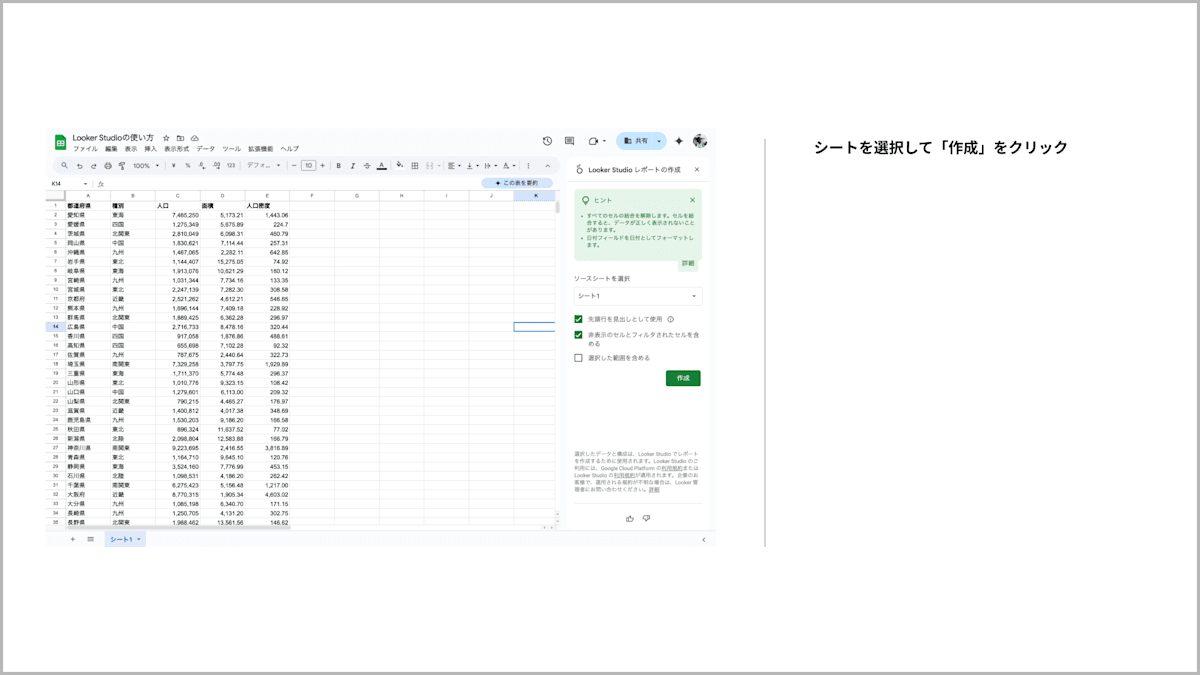Open the 挿入 menu

pyautogui.click(x=150, y=149)
